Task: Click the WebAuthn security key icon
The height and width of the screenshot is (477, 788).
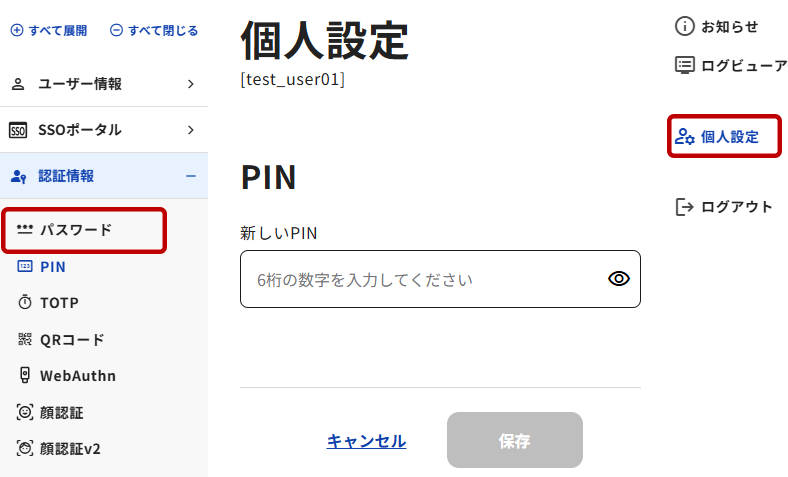Action: tap(25, 376)
